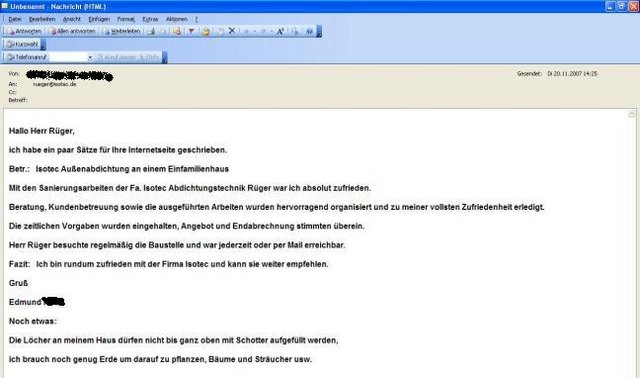Click the binoculars icon at toolbar end
The image size is (640, 378).
pyautogui.click(x=309, y=31)
